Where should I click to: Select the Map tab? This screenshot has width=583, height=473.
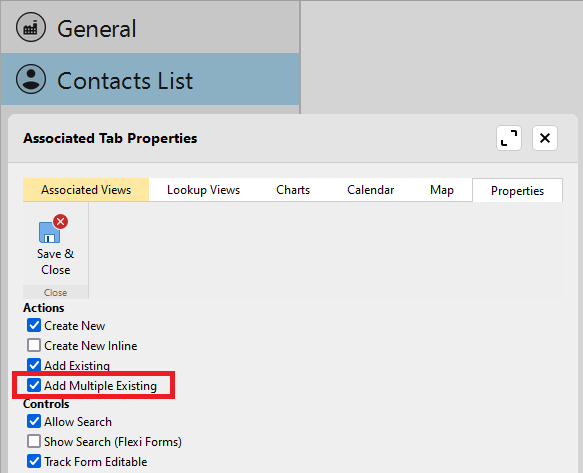tap(442, 190)
